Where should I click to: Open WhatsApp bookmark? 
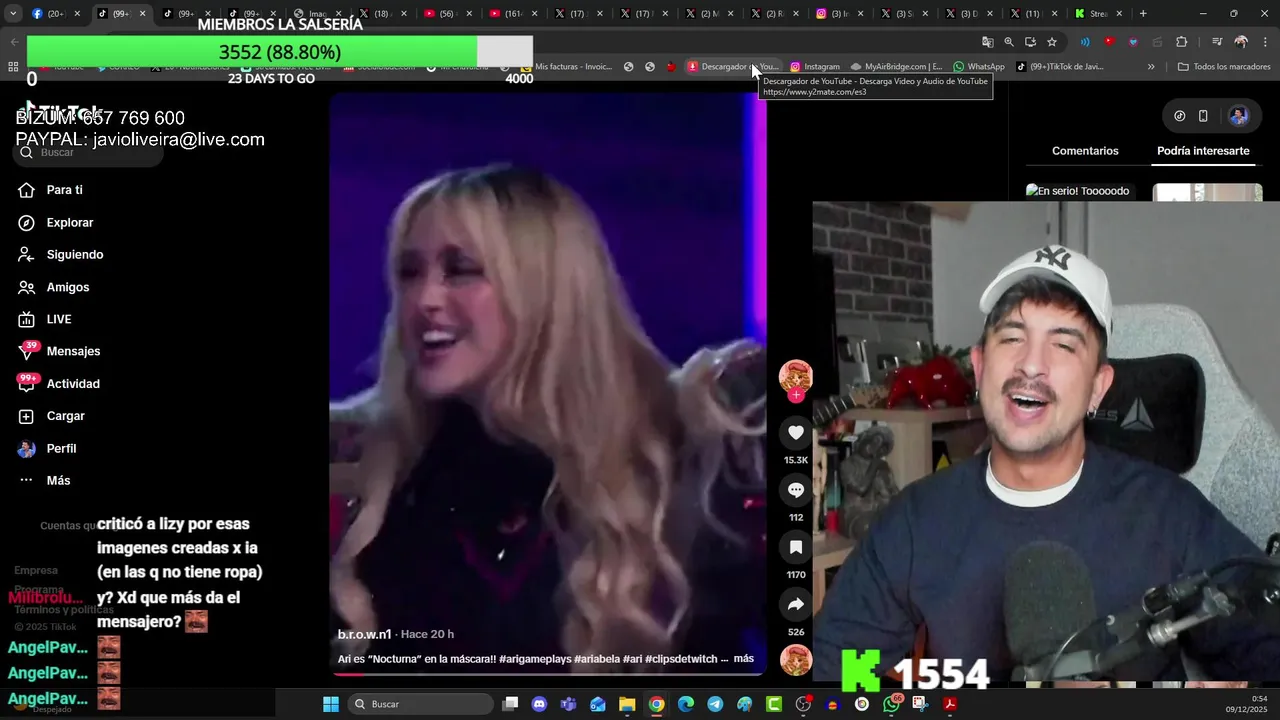click(979, 67)
